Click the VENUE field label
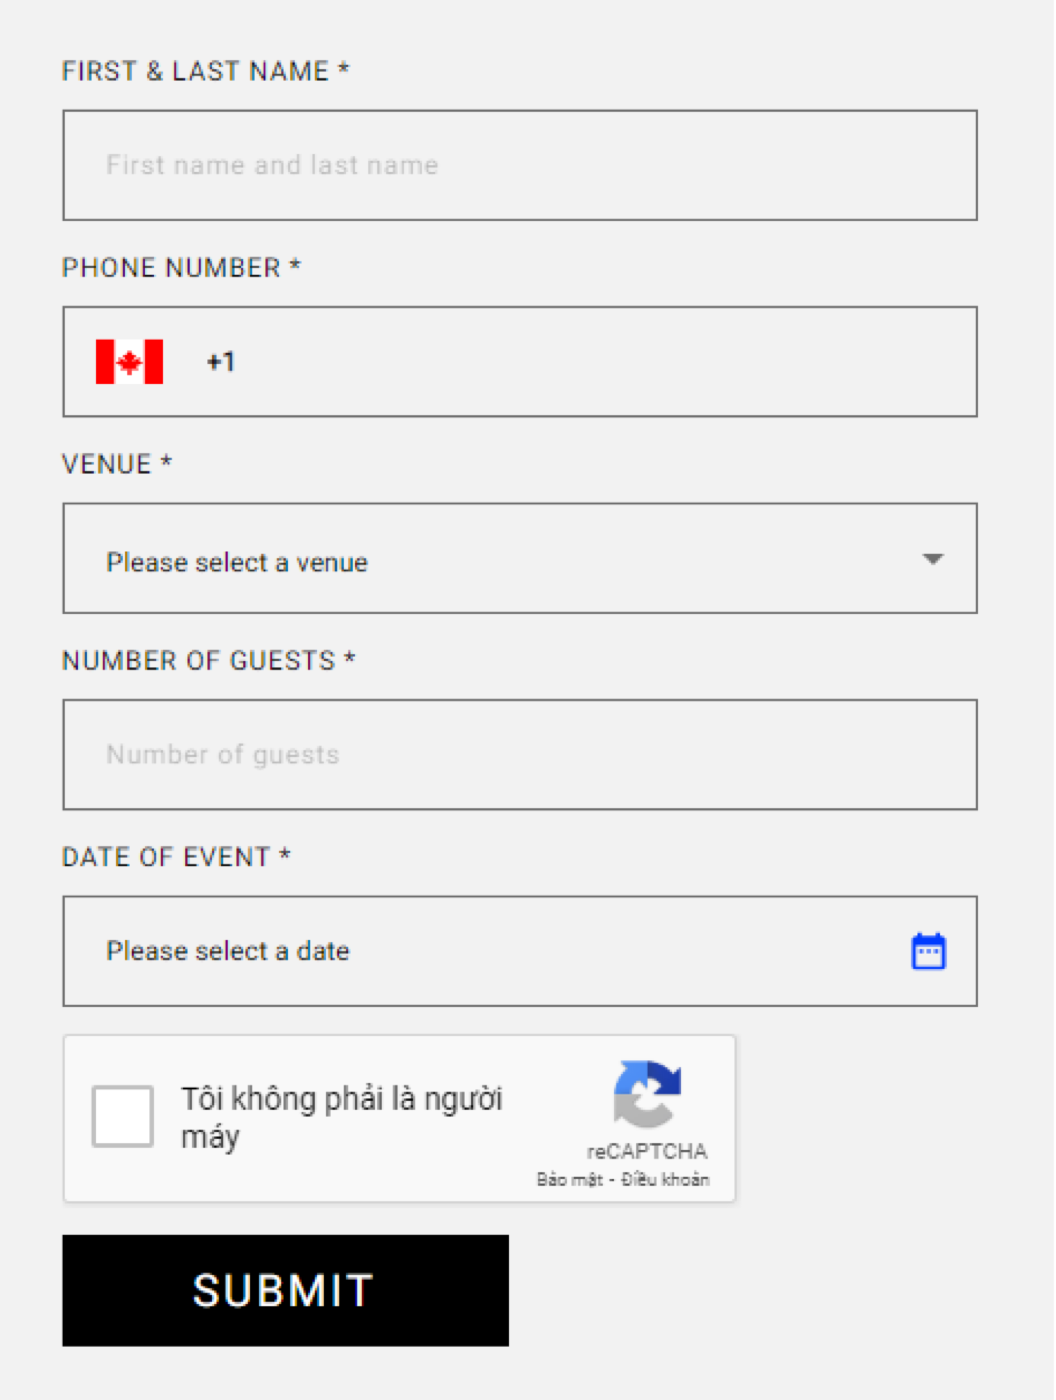 tap(117, 464)
